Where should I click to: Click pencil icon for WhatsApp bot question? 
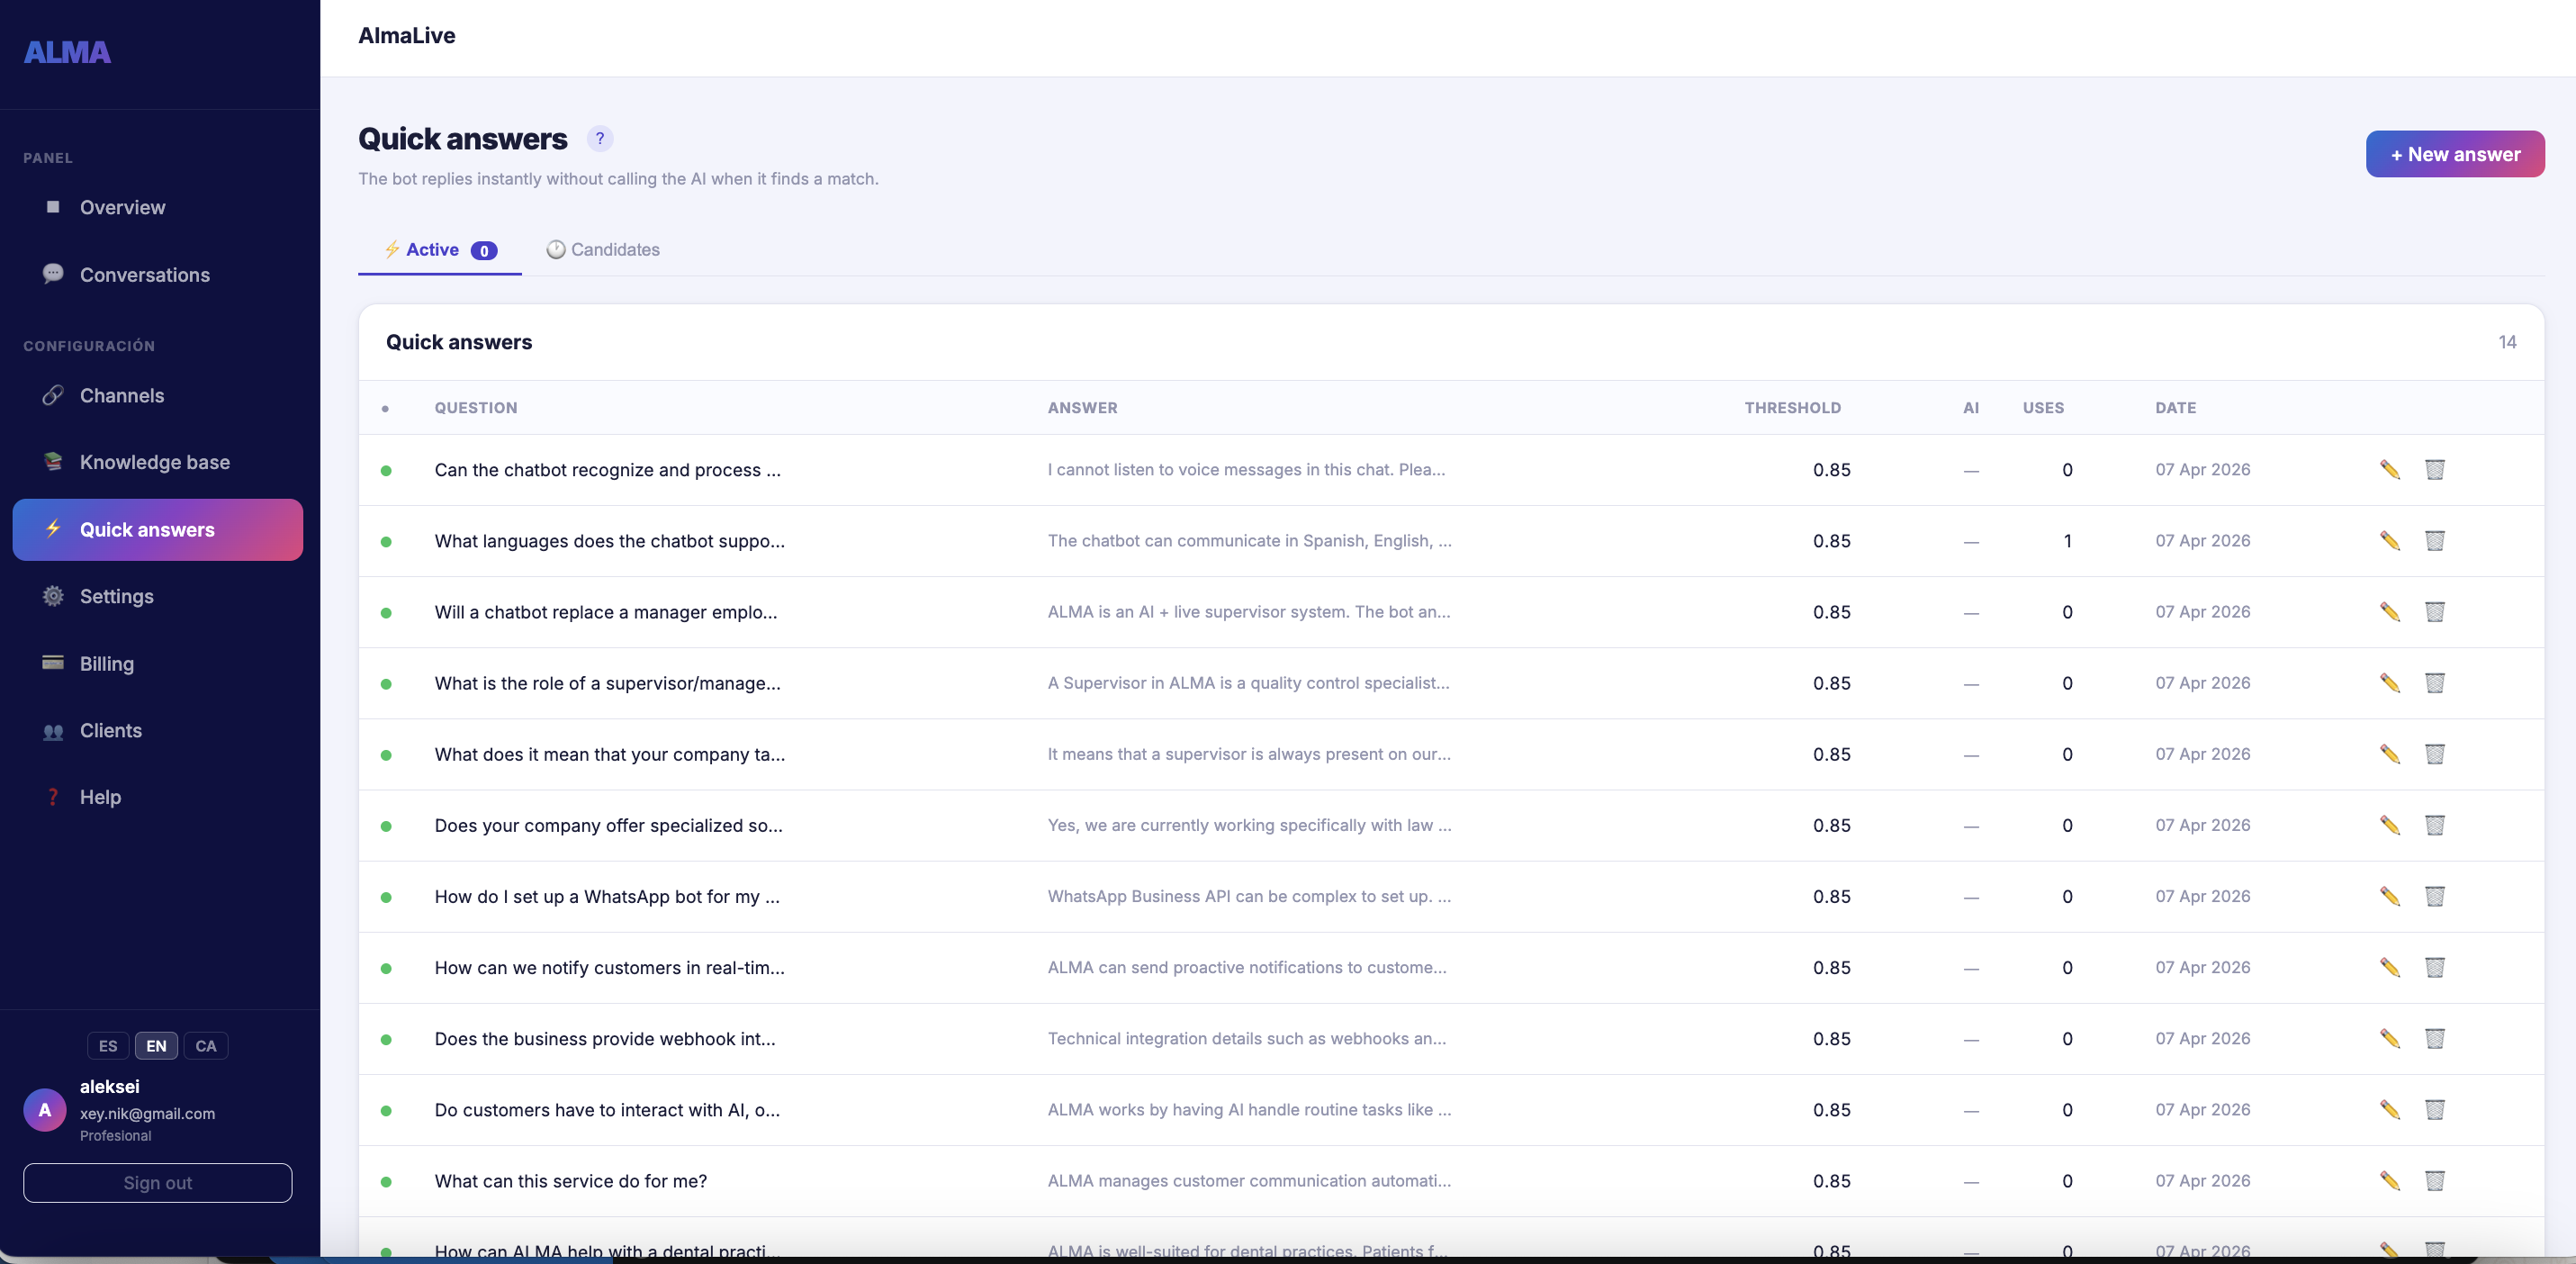[2389, 897]
